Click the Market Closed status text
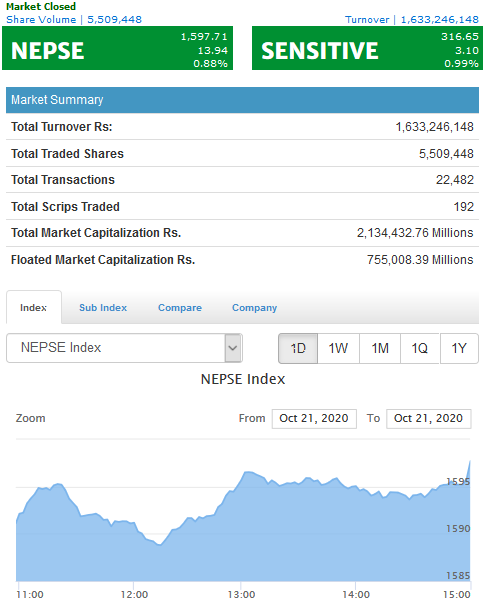Image resolution: width=483 pixels, height=607 pixels. tap(41, 7)
